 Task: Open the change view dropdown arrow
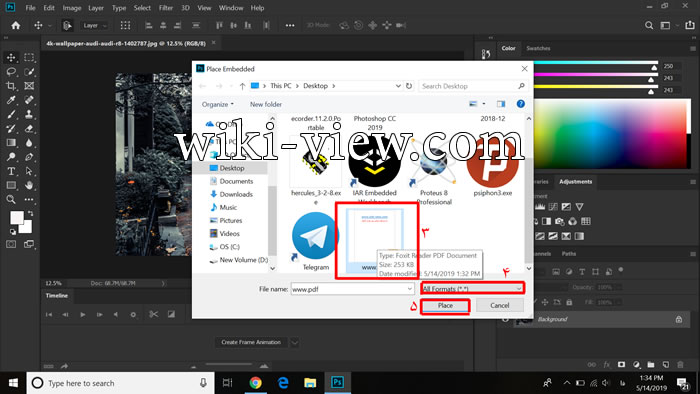(x=484, y=104)
